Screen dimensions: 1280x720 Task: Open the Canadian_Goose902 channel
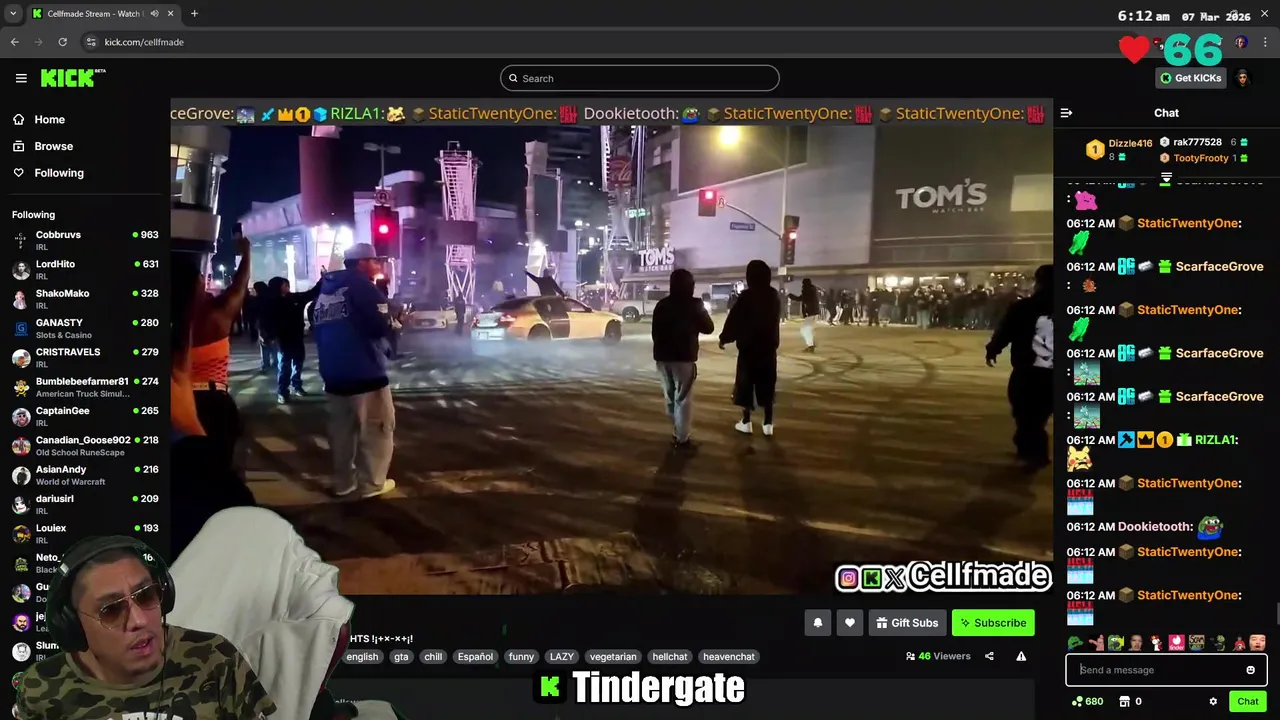pos(85,445)
